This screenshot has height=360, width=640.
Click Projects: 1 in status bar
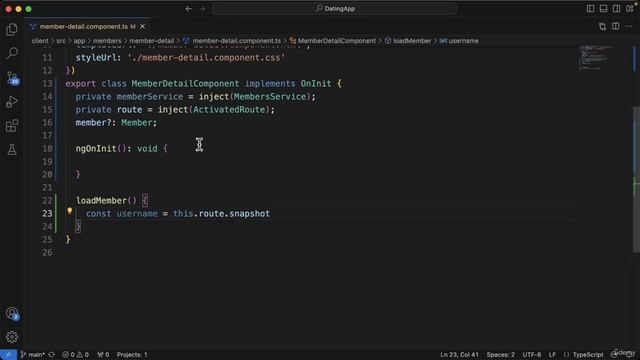132,355
